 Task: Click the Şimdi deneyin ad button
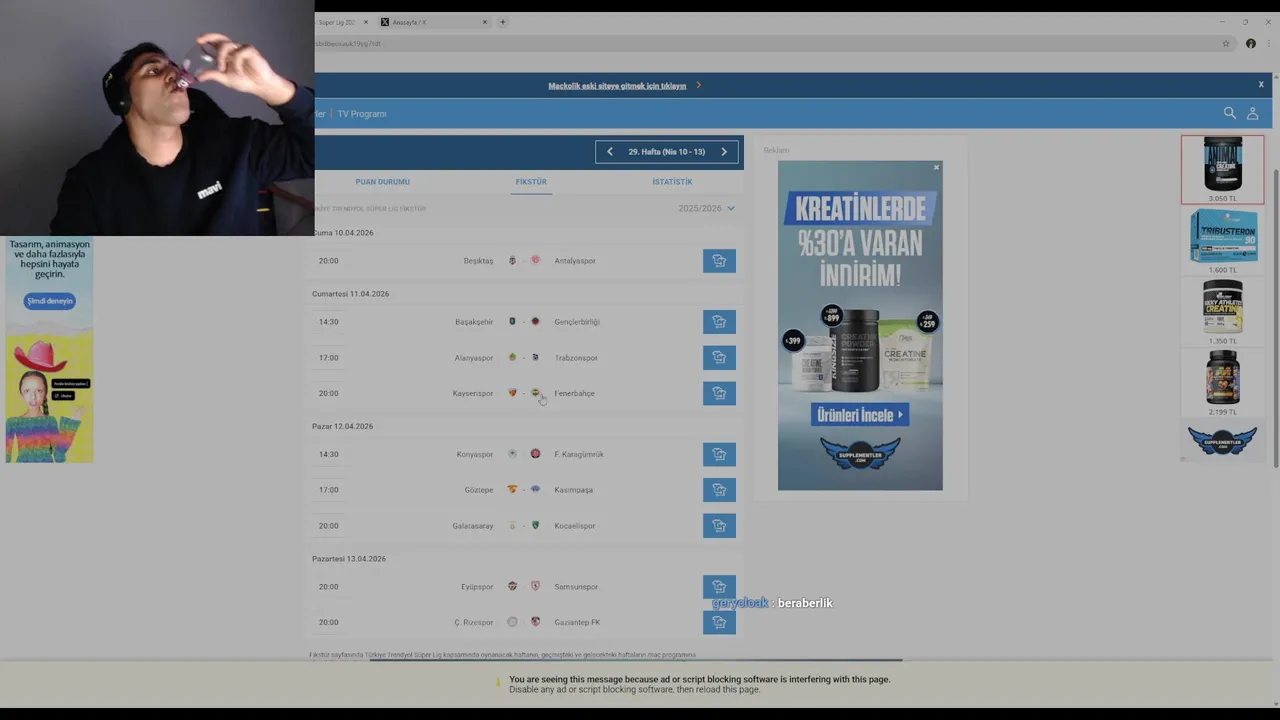click(50, 301)
